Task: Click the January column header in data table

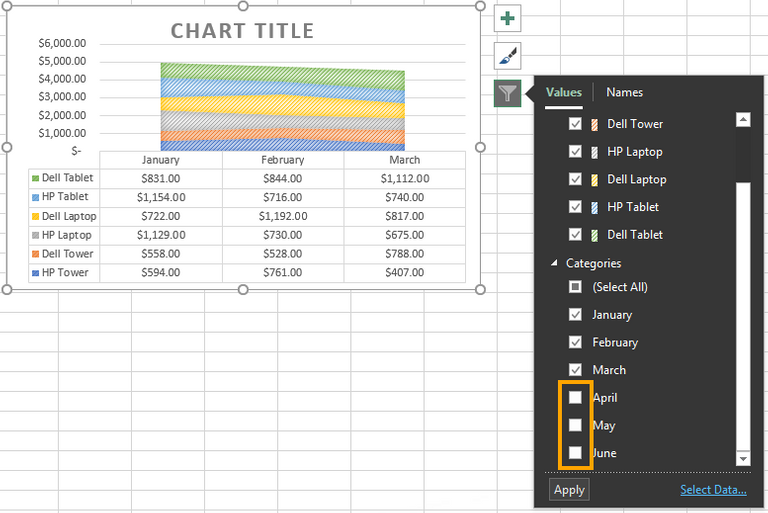Action: click(161, 160)
